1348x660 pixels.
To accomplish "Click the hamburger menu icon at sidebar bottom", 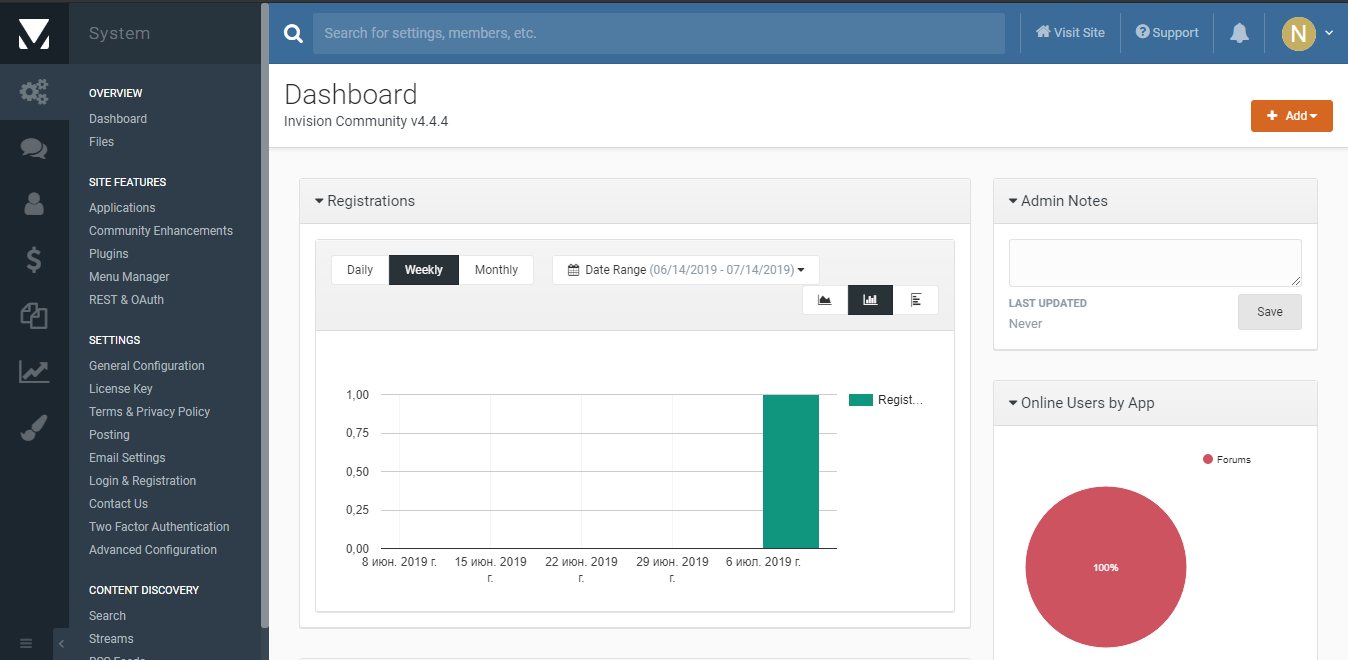I will [26, 643].
